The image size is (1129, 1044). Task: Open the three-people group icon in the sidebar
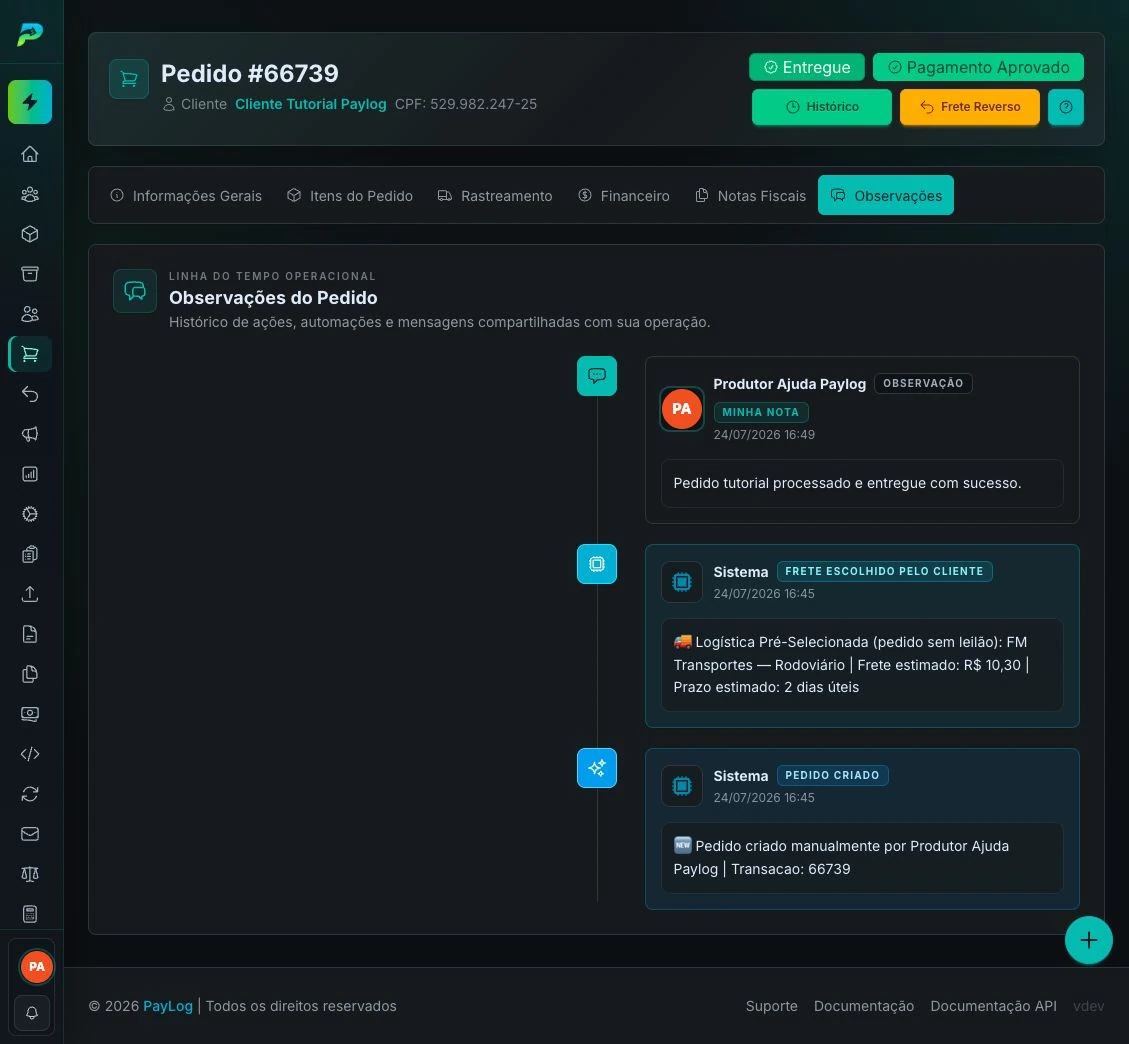30,194
